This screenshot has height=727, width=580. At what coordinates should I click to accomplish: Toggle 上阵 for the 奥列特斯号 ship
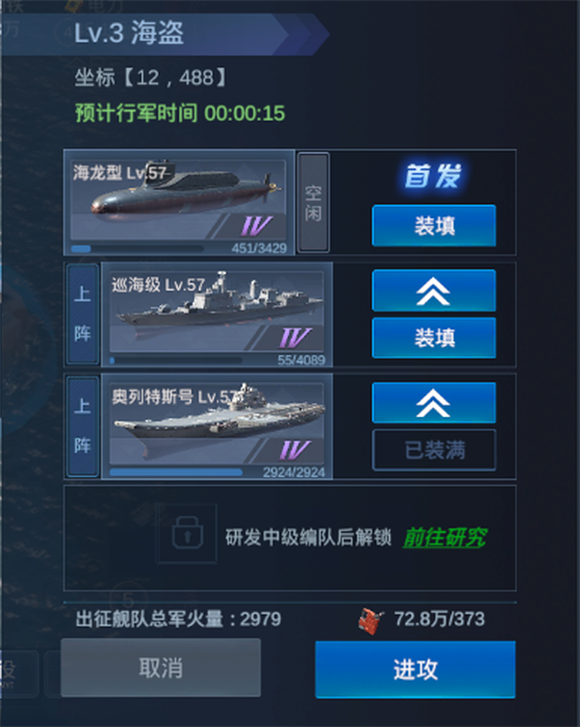(x=83, y=426)
